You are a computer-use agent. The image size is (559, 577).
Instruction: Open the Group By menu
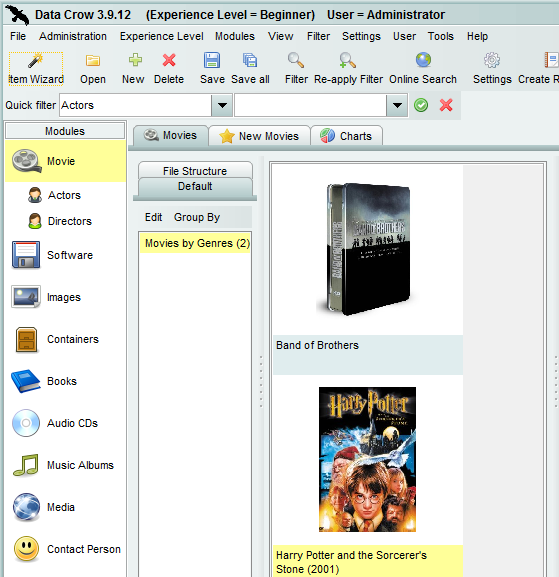[x=197, y=217]
